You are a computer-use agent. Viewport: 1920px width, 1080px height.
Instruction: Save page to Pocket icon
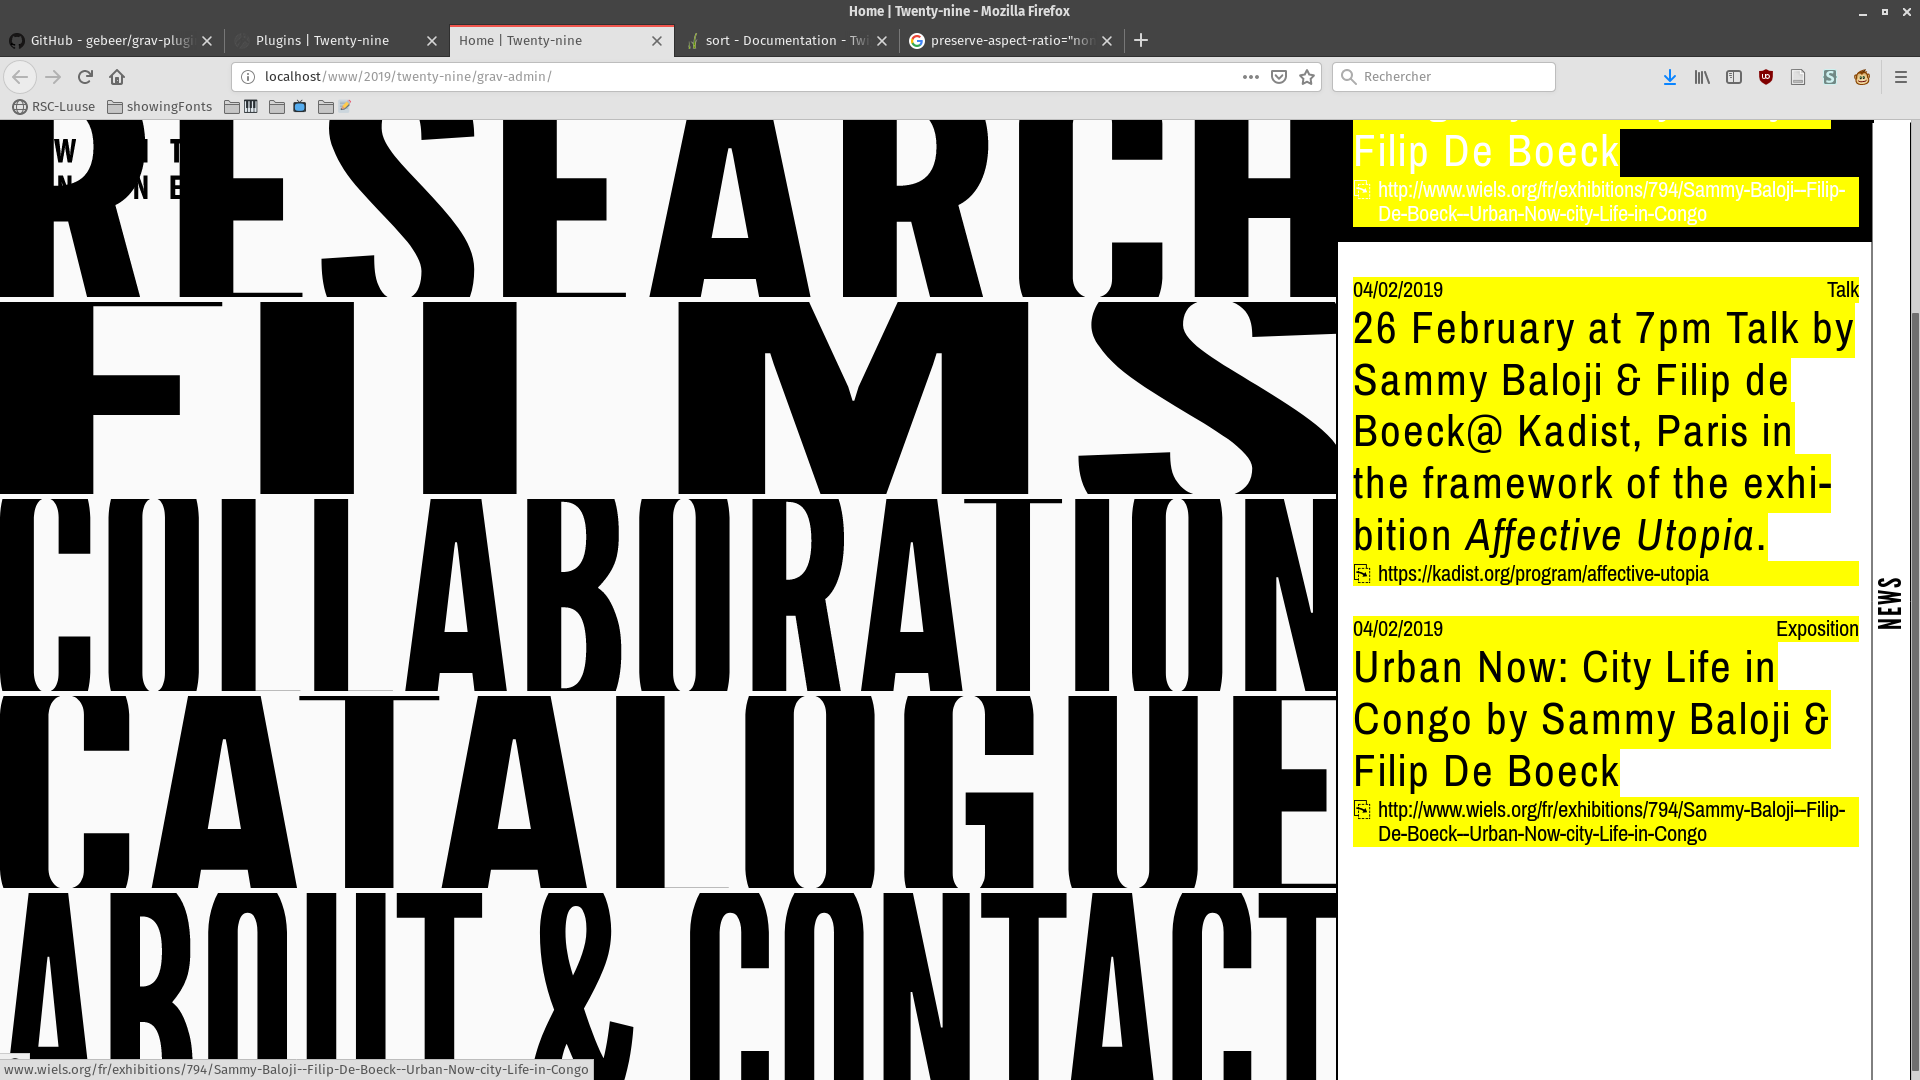pos(1279,77)
